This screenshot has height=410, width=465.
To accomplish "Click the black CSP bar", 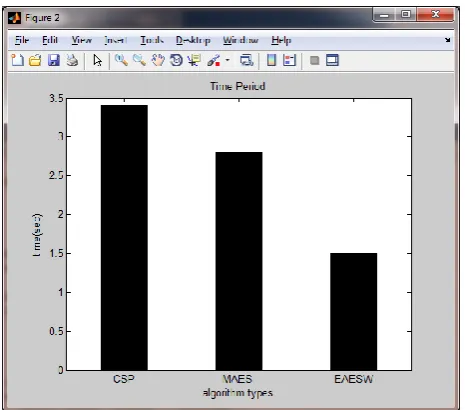I will coord(124,238).
